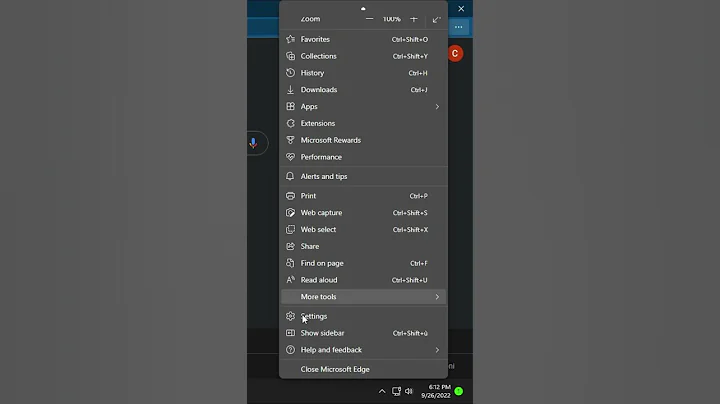
Task: Open History menu entry
Action: (363, 73)
